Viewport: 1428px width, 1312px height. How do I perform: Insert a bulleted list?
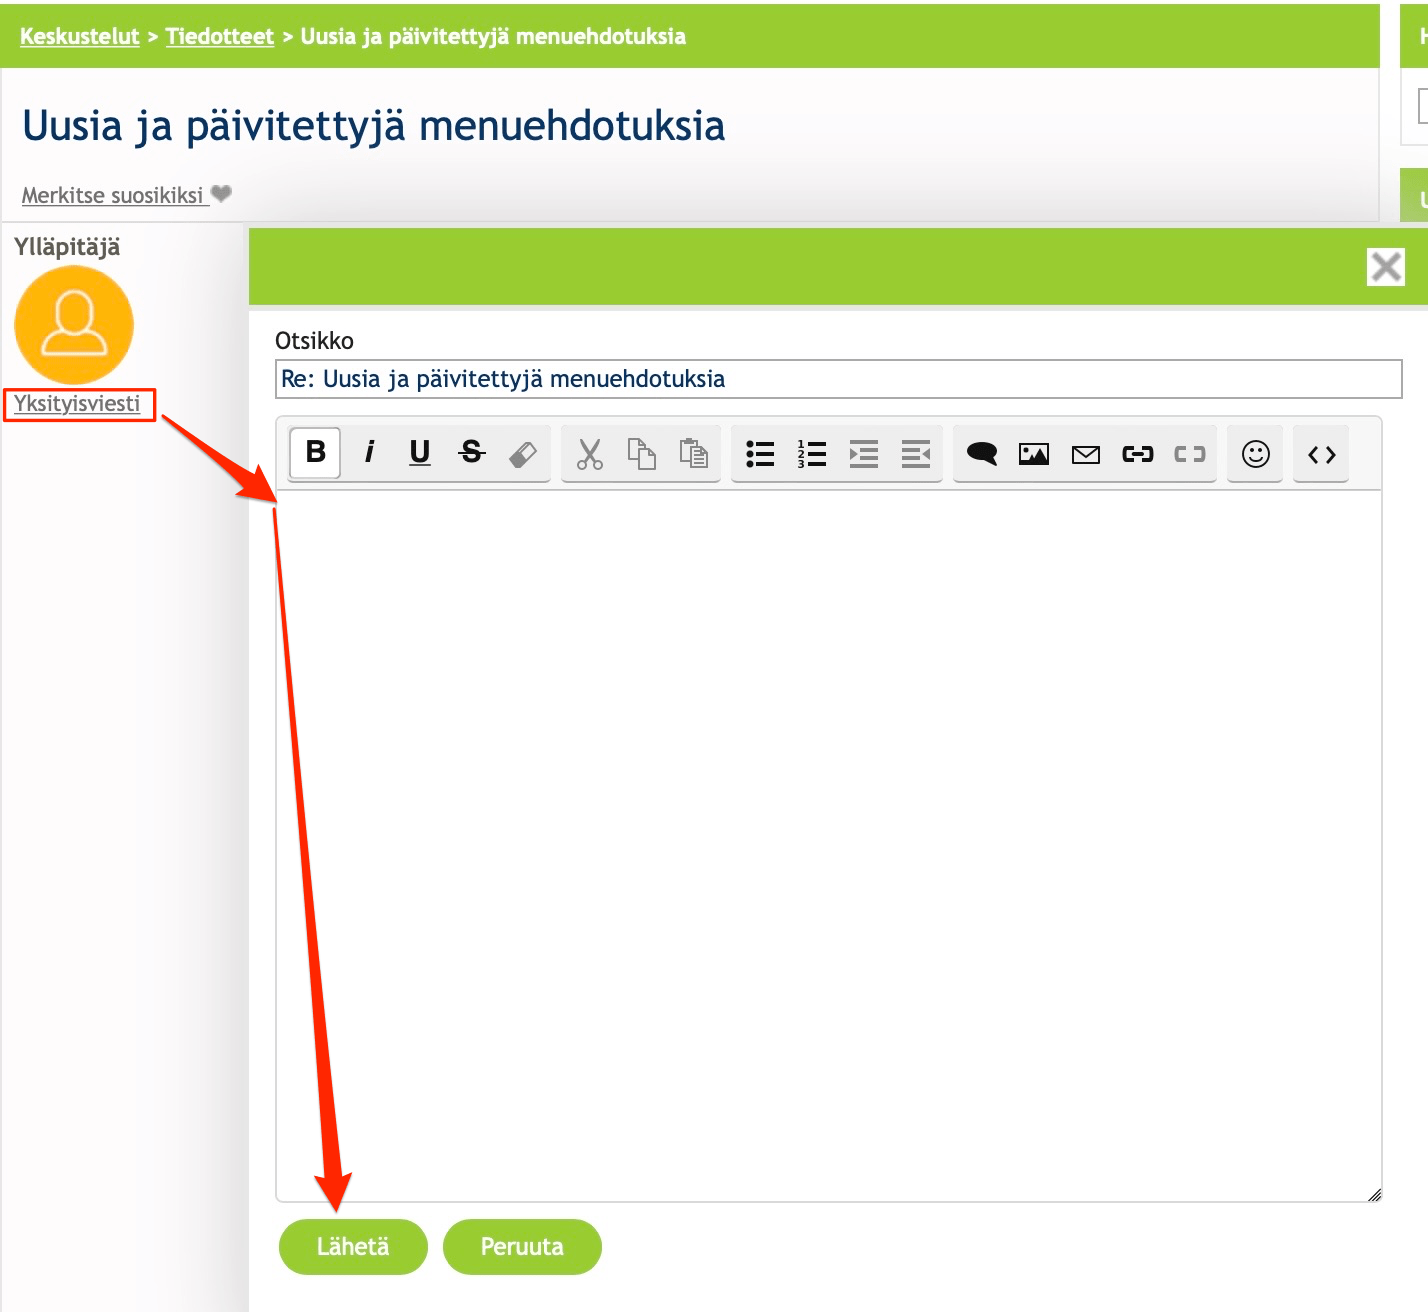(x=760, y=453)
